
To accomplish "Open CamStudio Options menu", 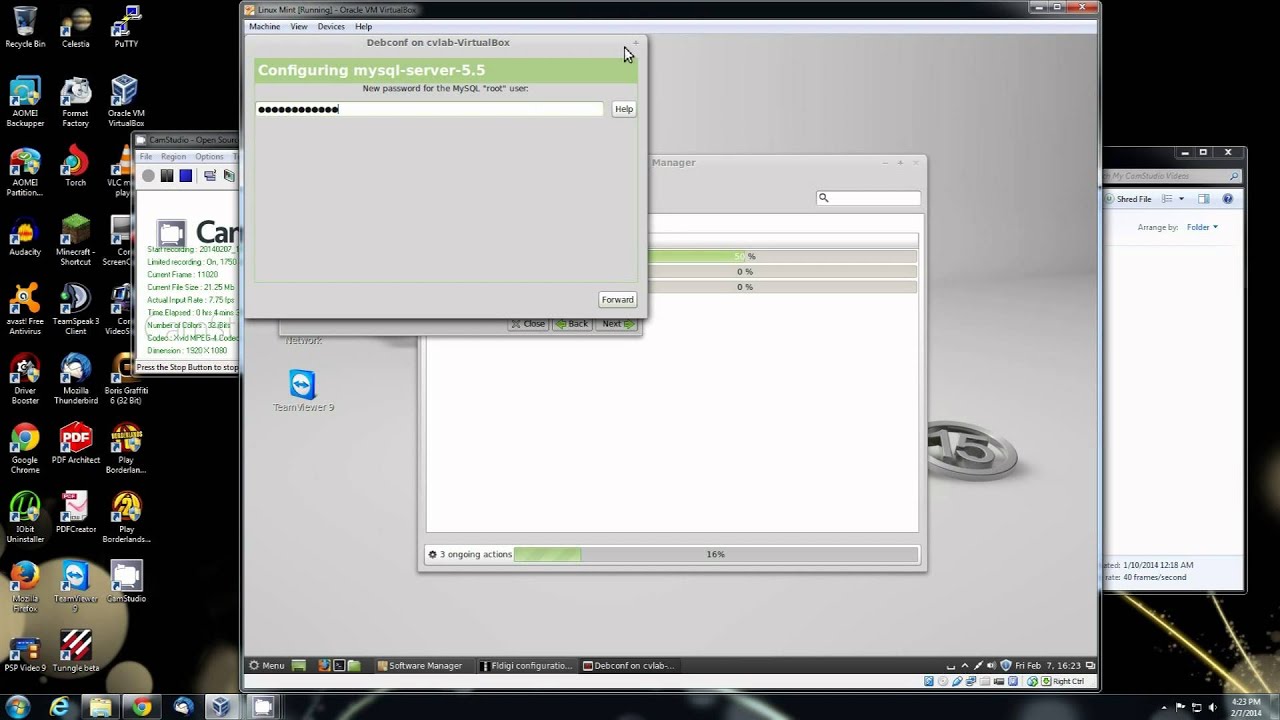I will pos(209,157).
